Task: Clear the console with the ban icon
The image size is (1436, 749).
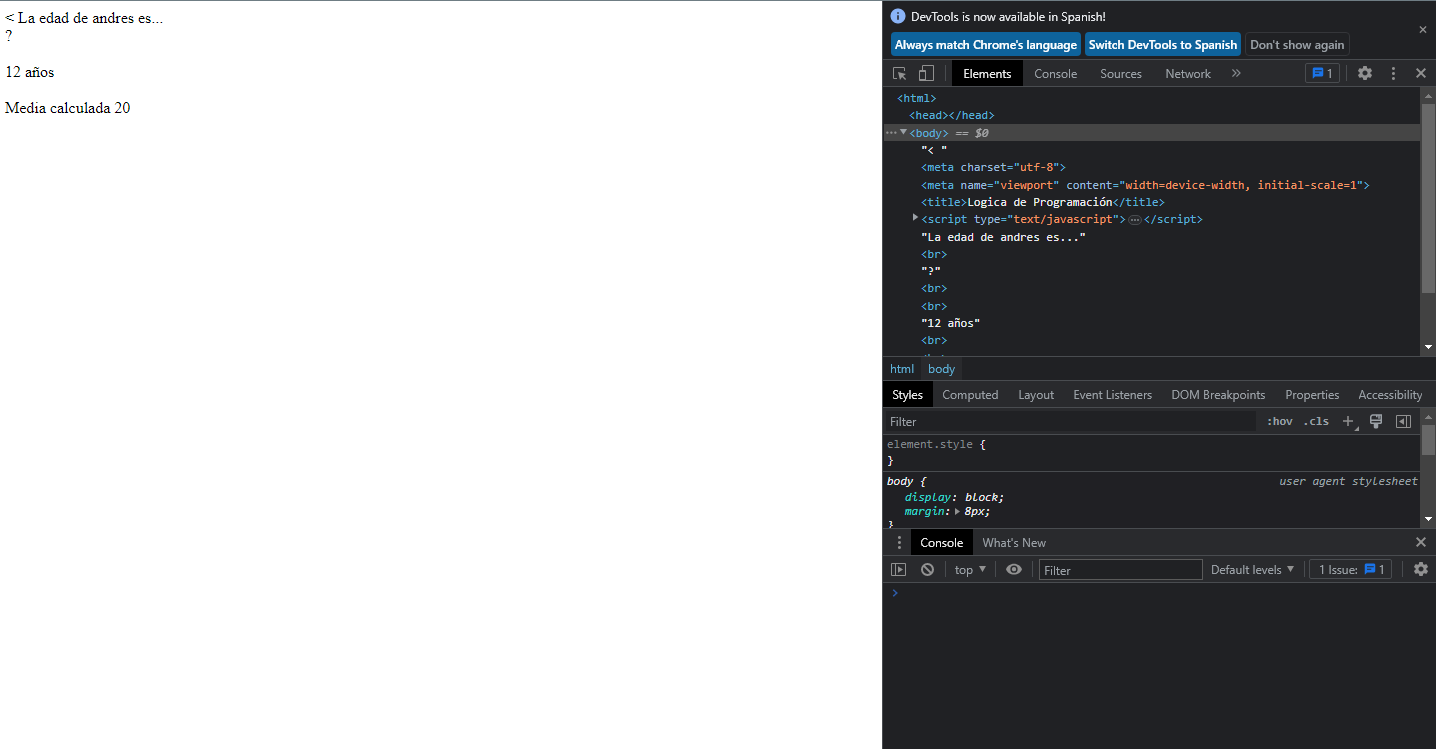Action: point(927,569)
